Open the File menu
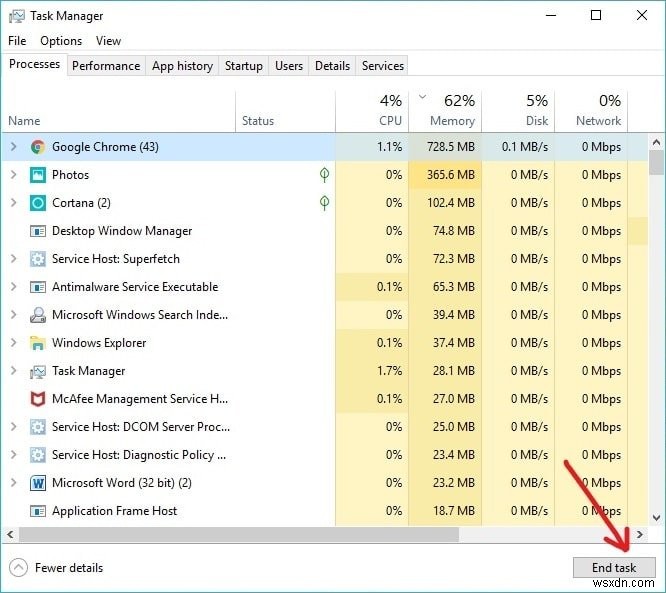 [x=17, y=41]
